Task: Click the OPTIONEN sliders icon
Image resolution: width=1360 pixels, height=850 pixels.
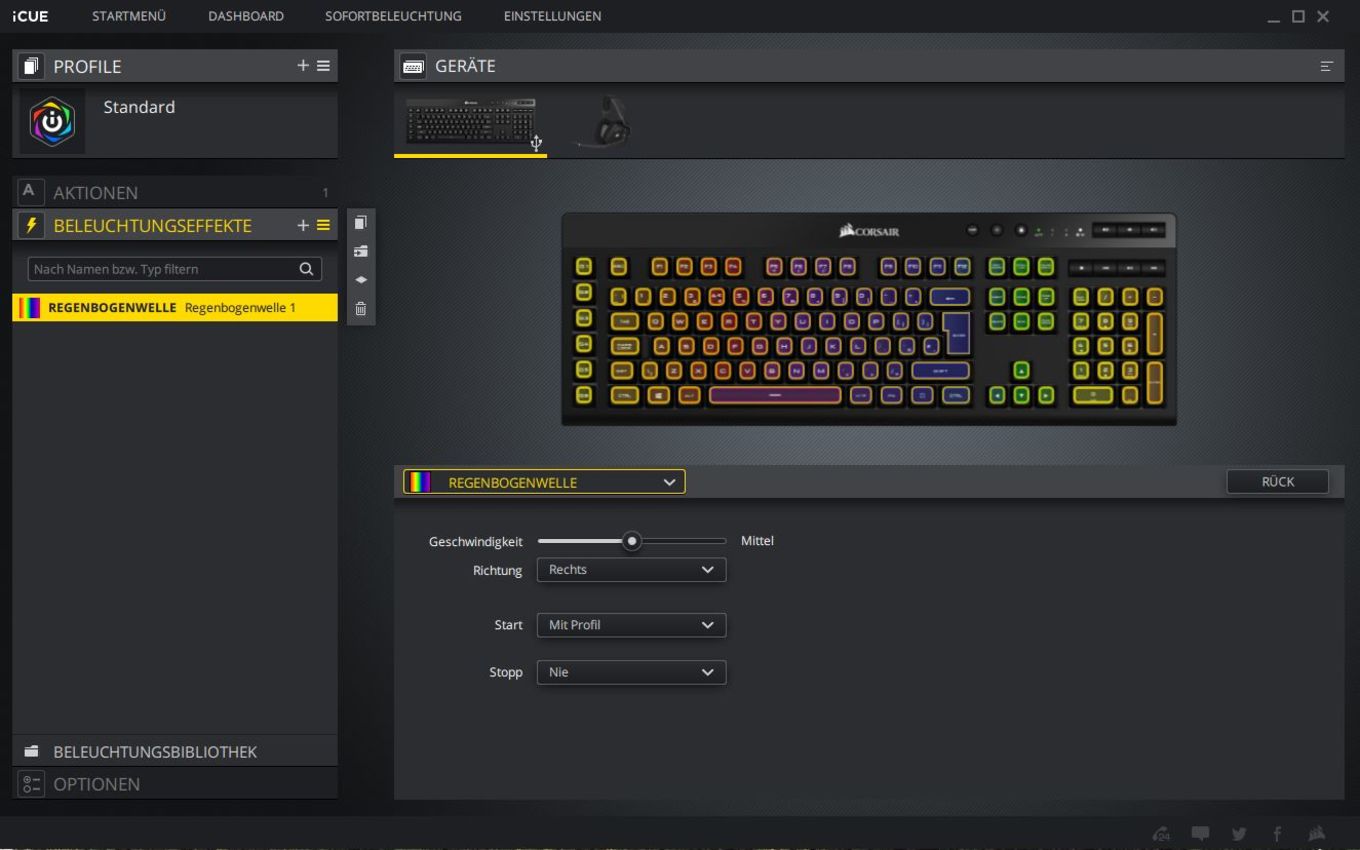Action: point(32,784)
